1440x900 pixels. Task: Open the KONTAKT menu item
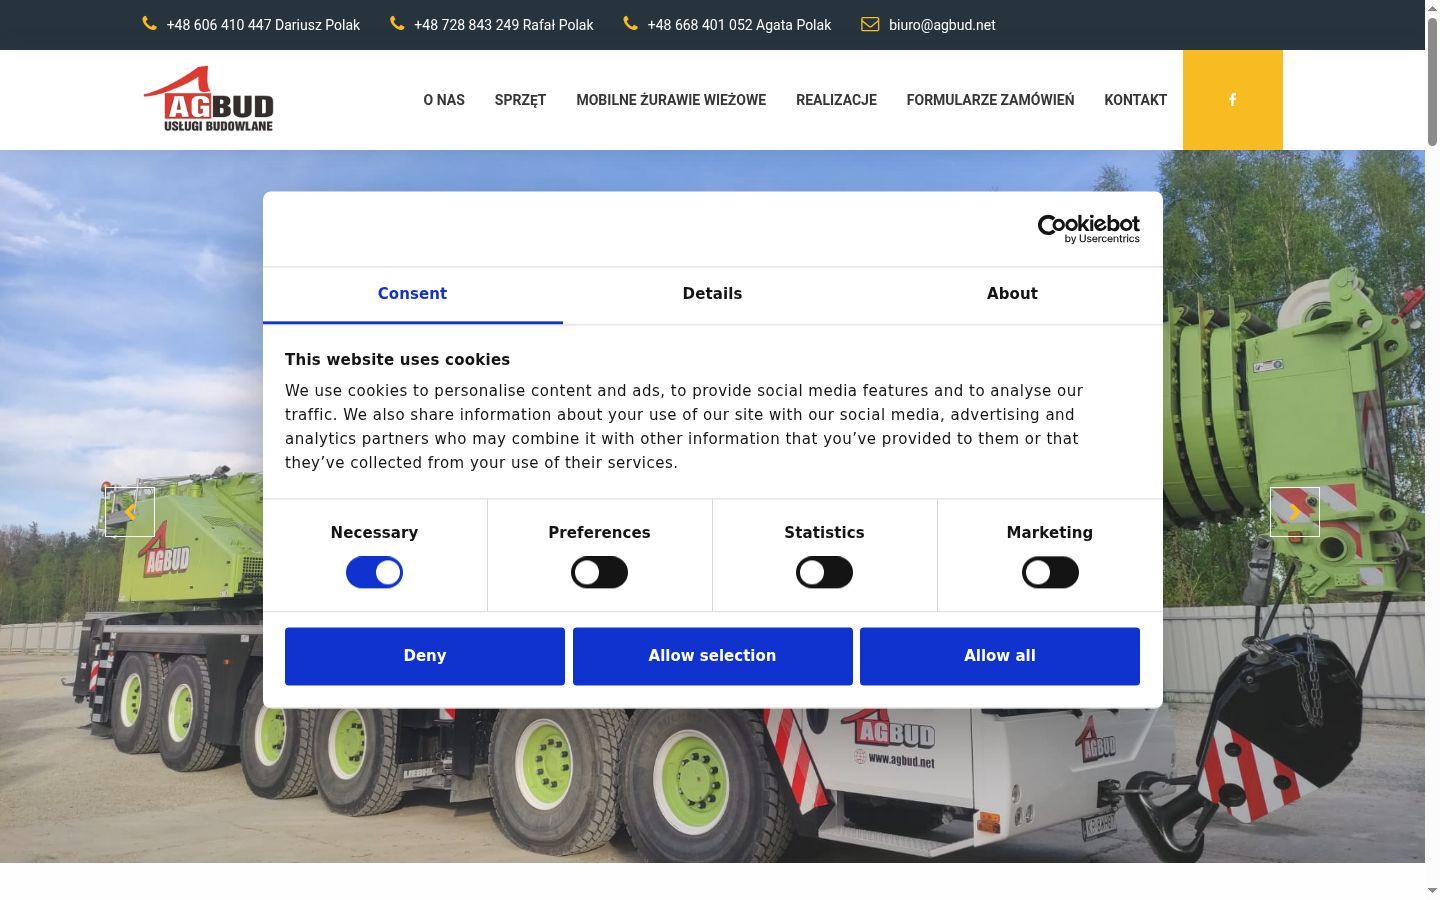(x=1135, y=100)
